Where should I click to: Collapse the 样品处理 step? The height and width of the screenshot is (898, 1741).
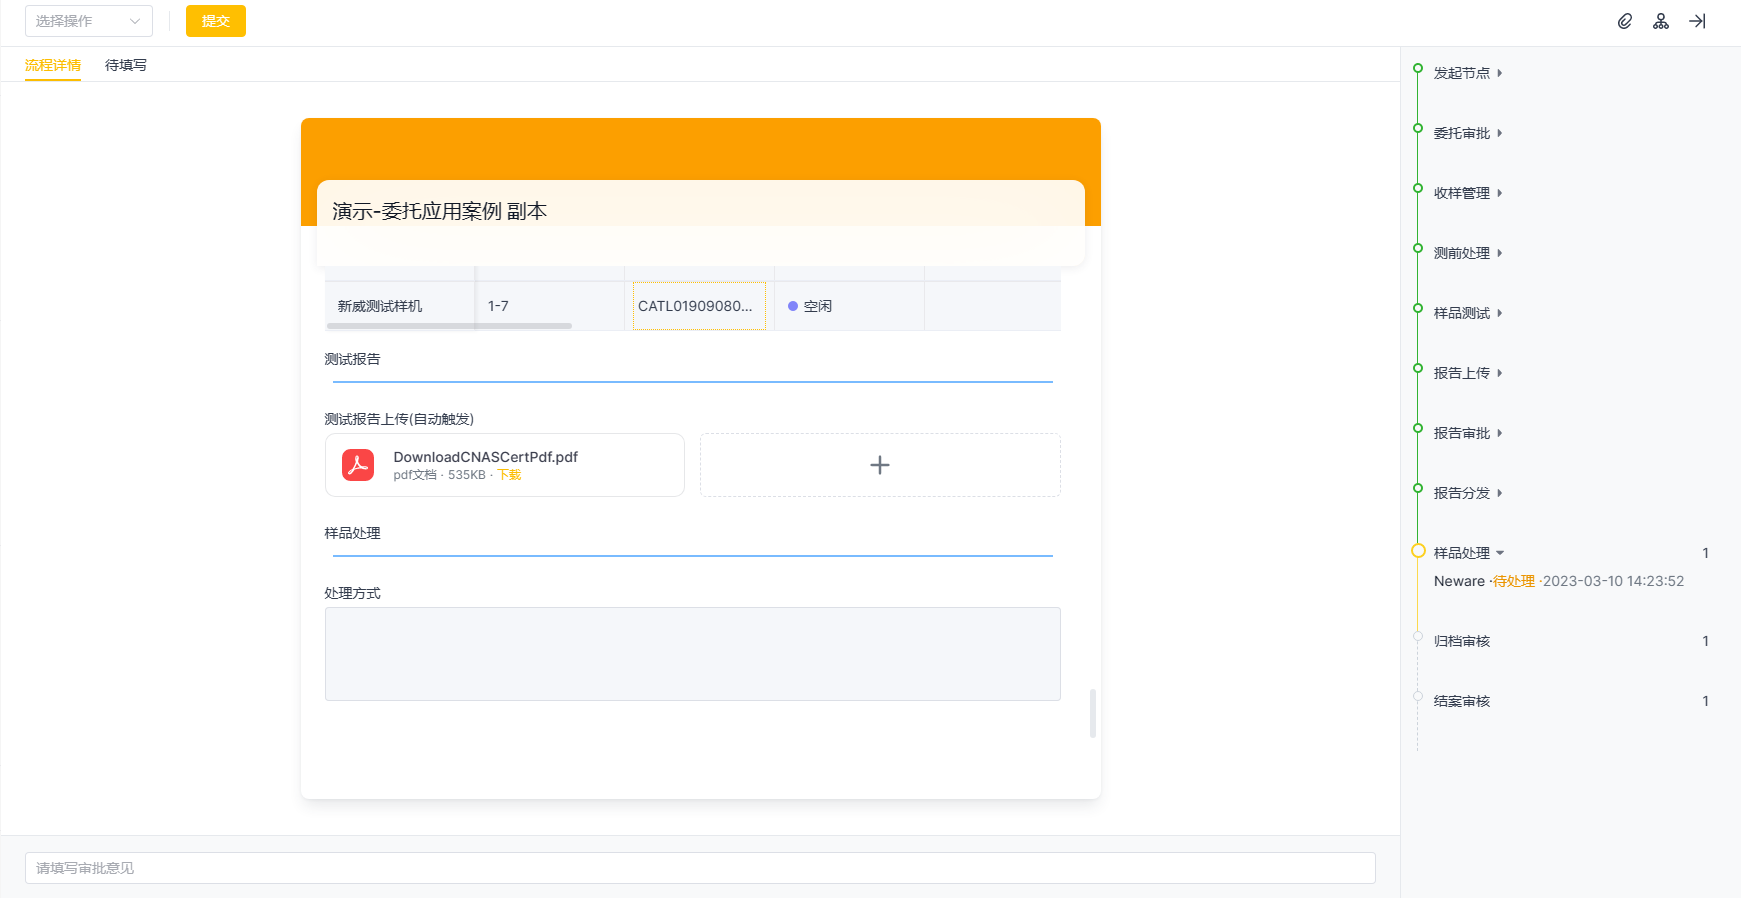tap(1500, 553)
